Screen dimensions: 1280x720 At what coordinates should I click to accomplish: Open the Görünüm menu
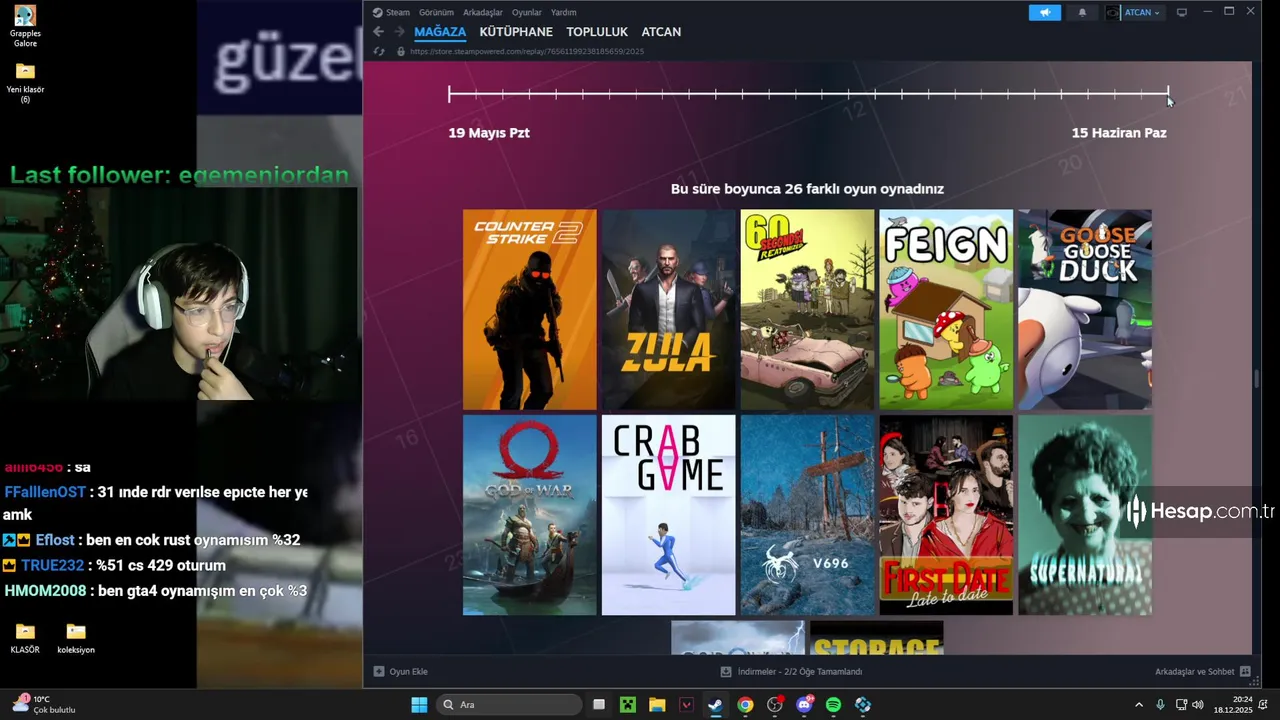(x=436, y=13)
